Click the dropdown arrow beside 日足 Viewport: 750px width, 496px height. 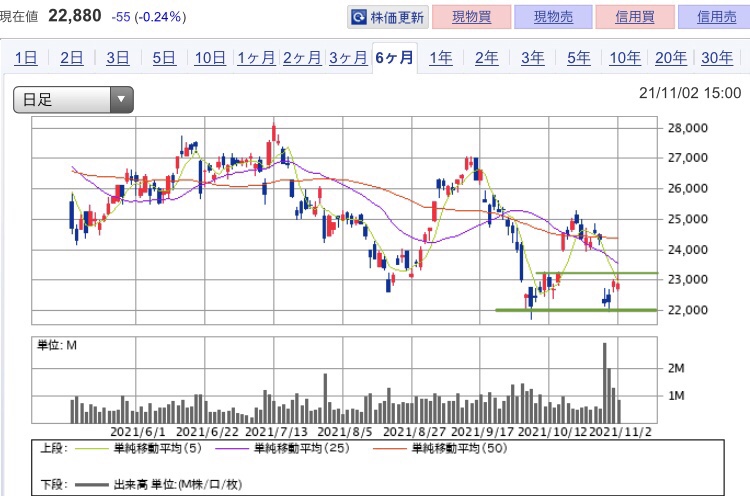[121, 99]
